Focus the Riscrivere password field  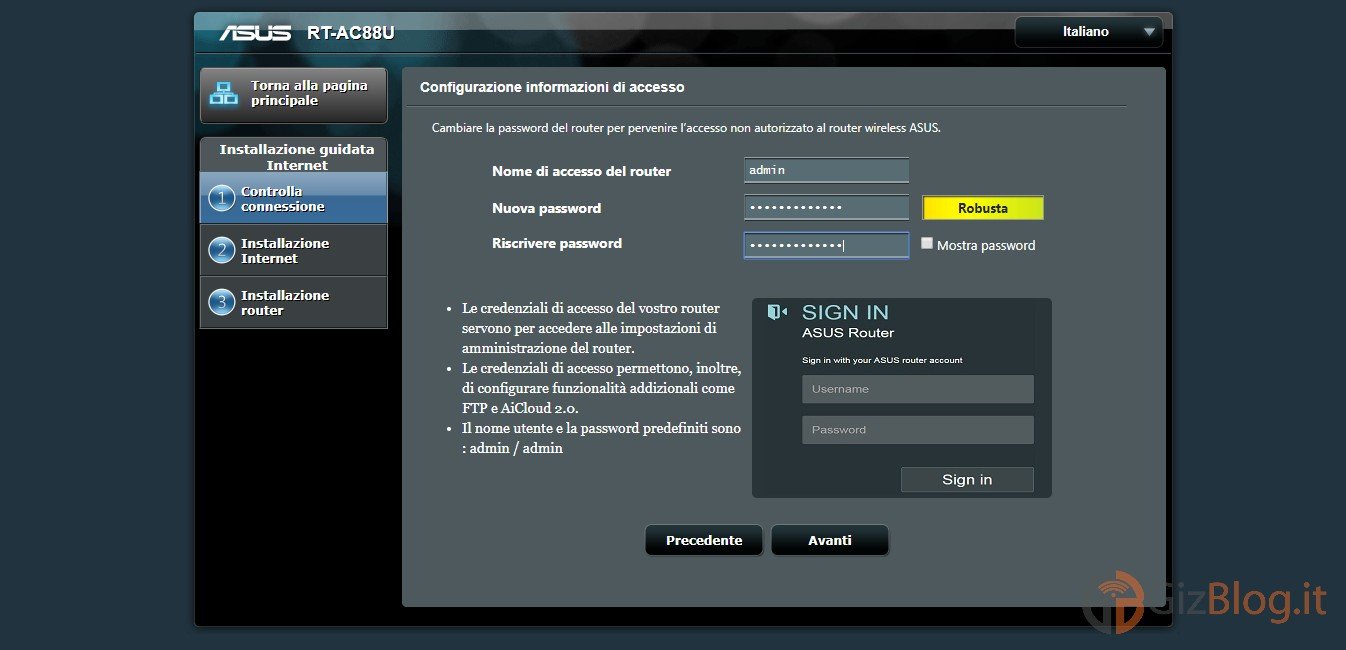coord(826,245)
